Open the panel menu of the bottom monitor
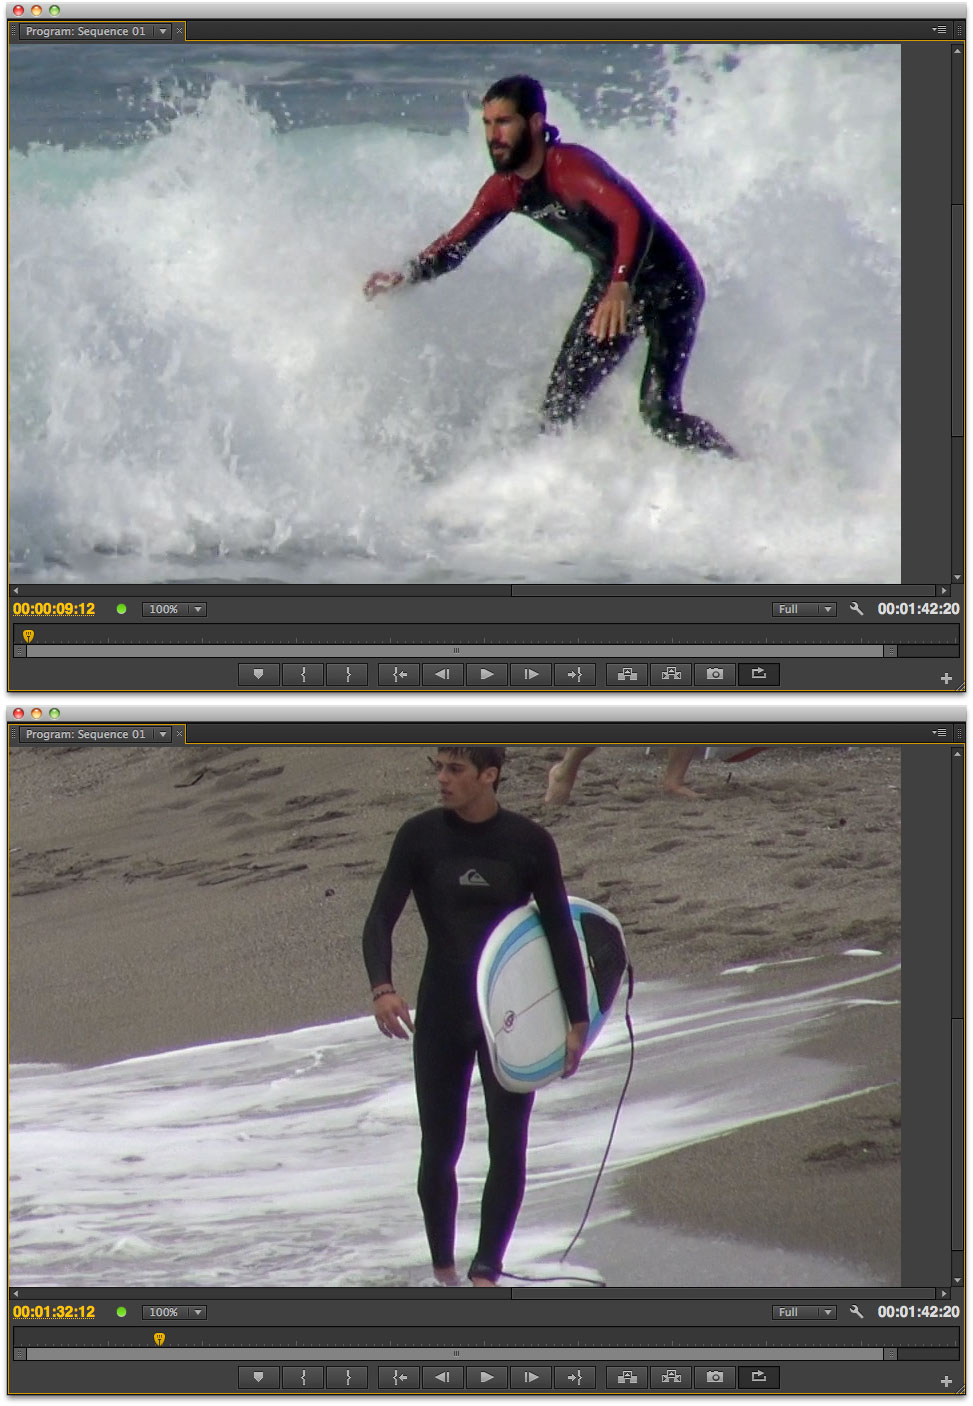Screen dimensions: 973x1406 939,733
